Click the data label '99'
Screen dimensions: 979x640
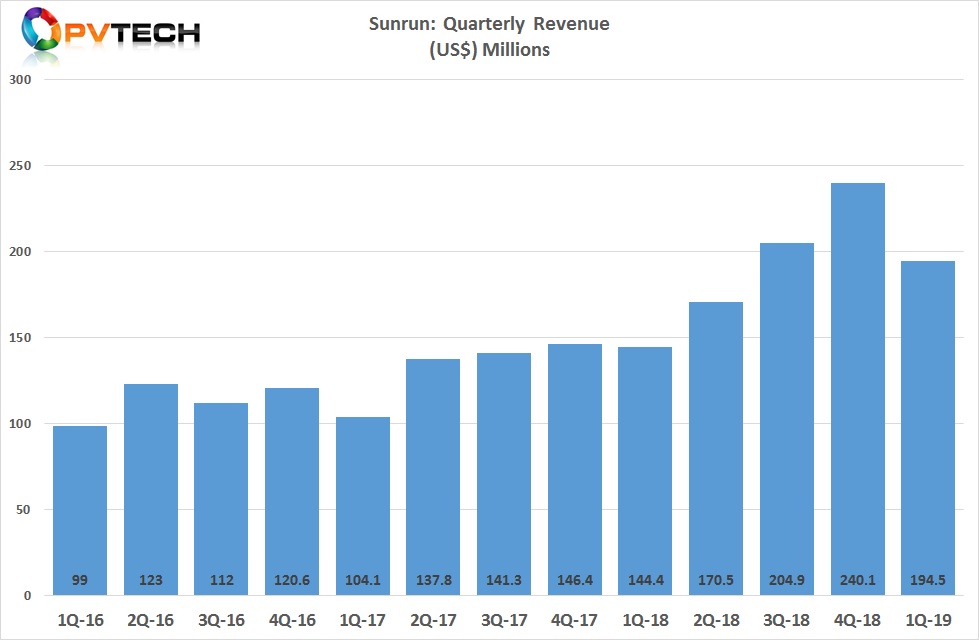[x=80, y=580]
